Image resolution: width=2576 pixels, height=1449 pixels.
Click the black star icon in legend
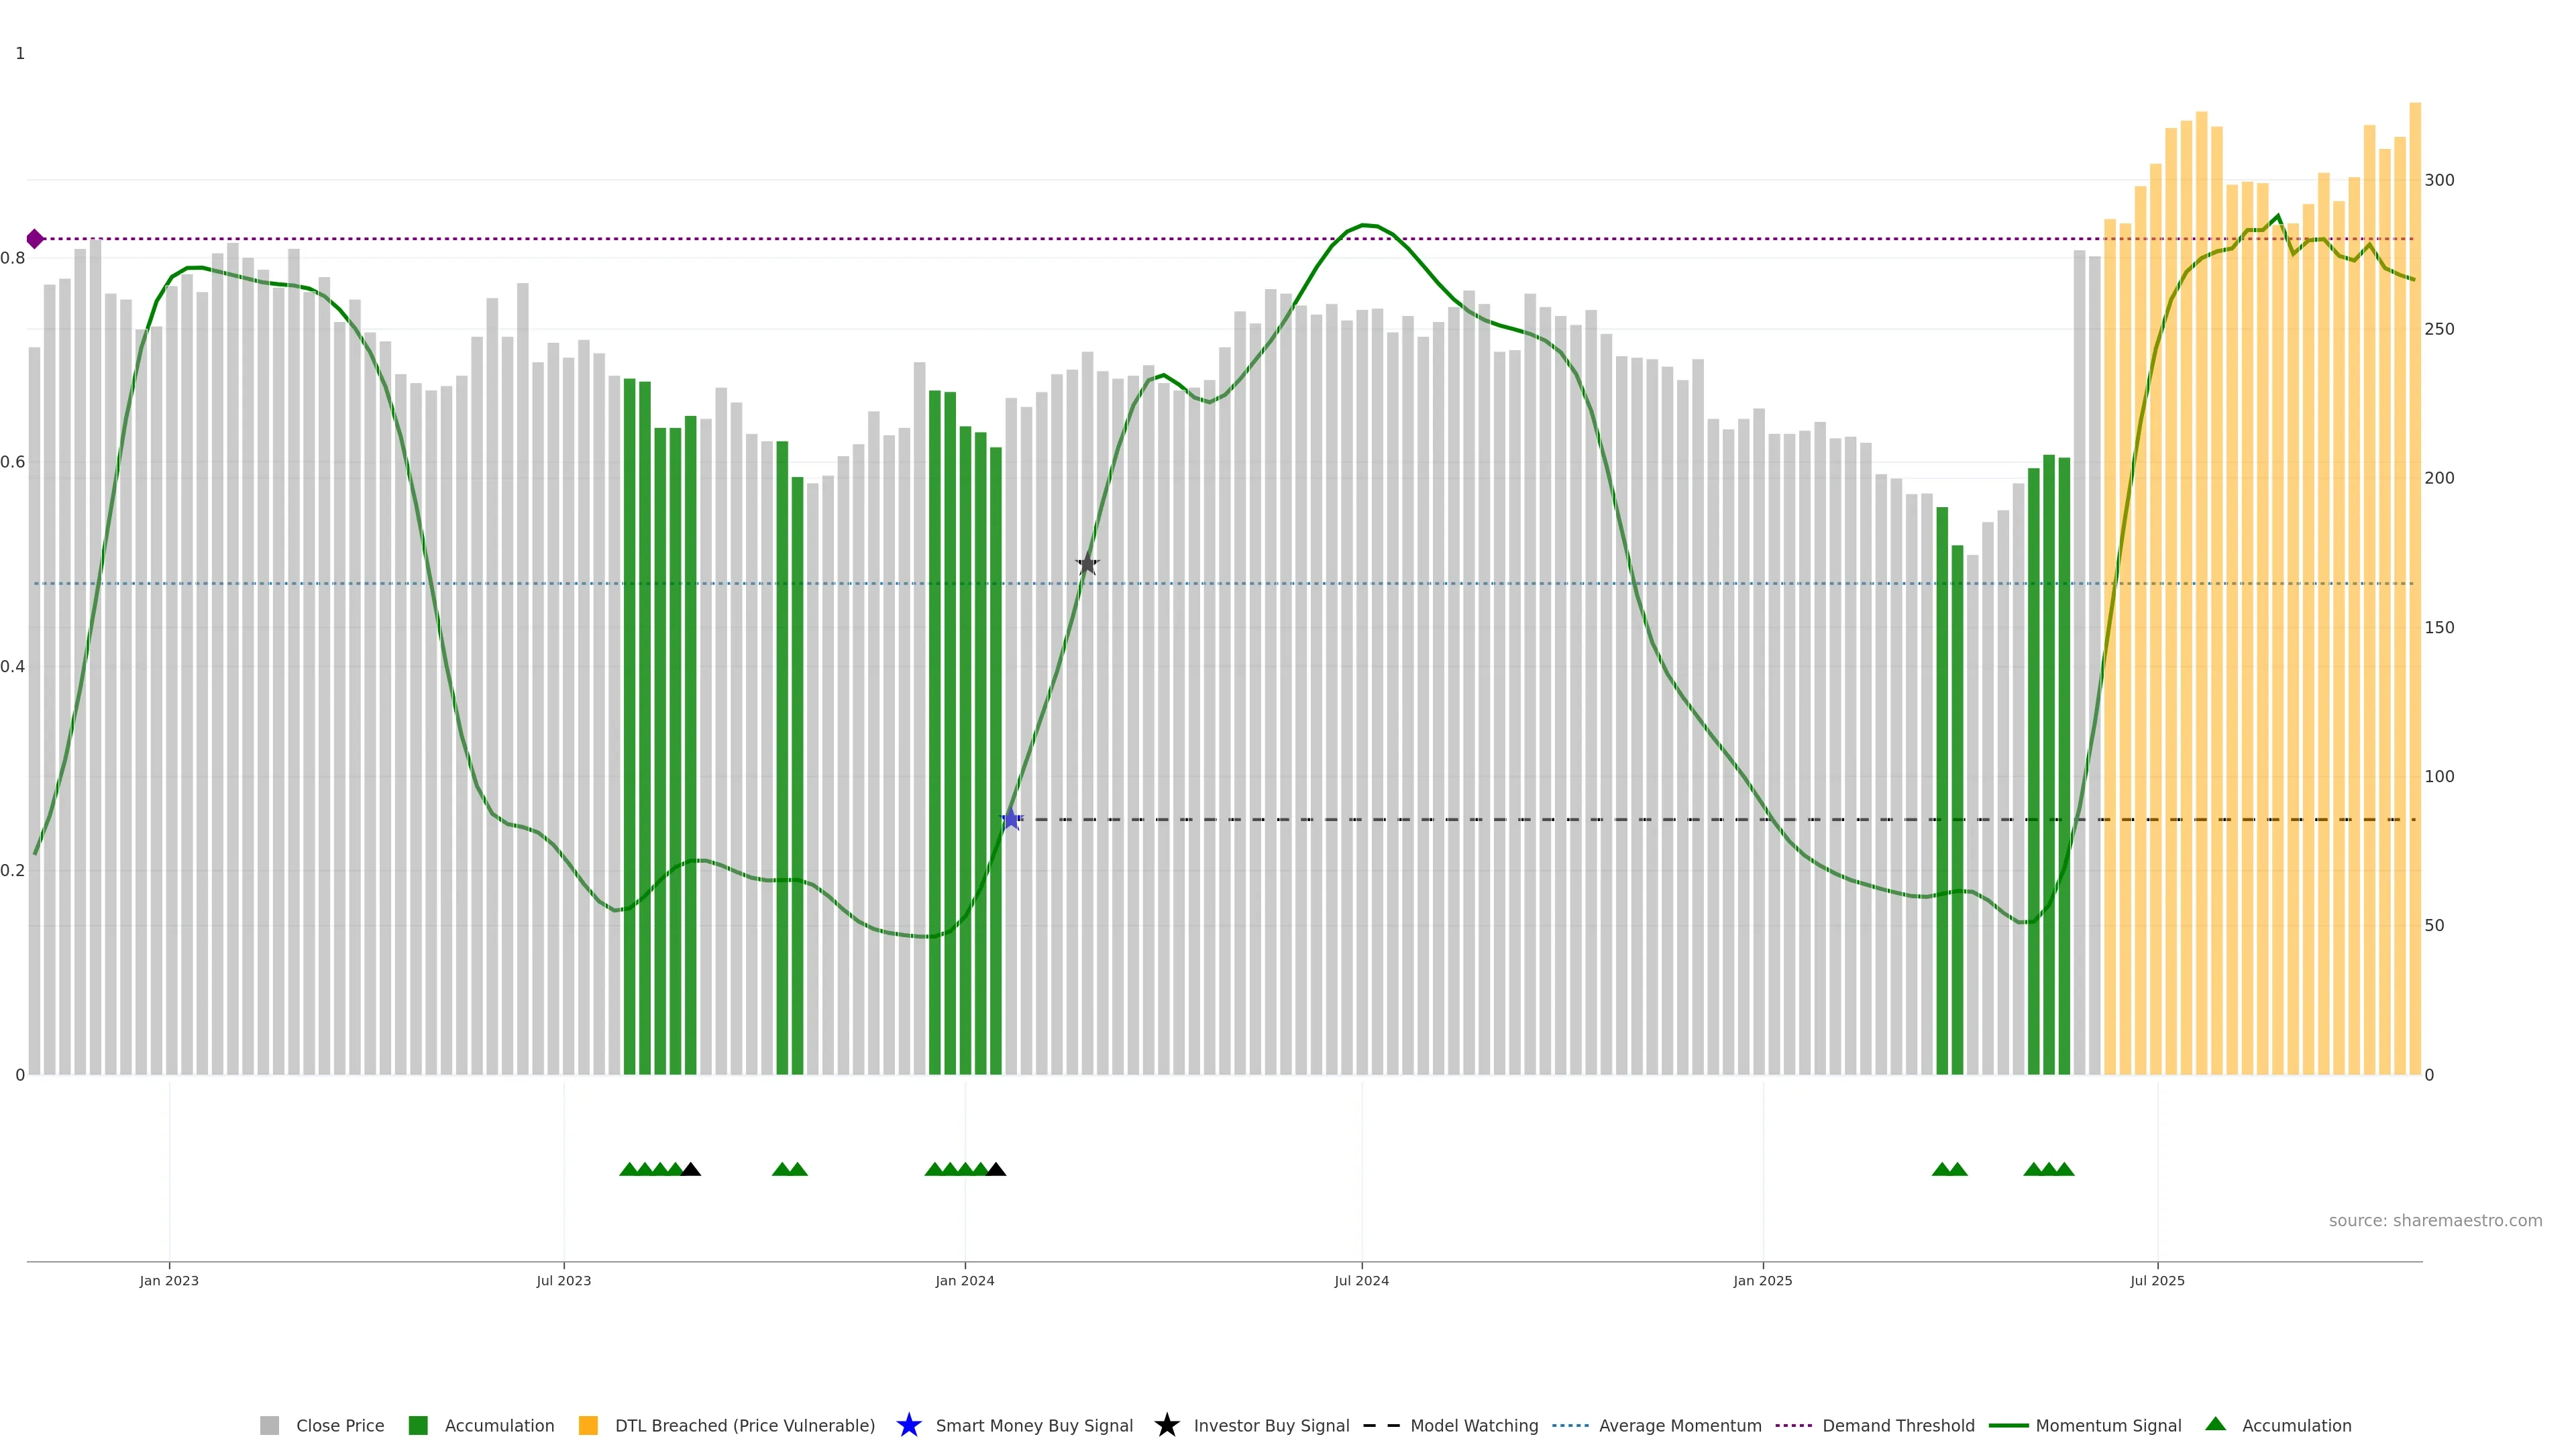1166,1425
